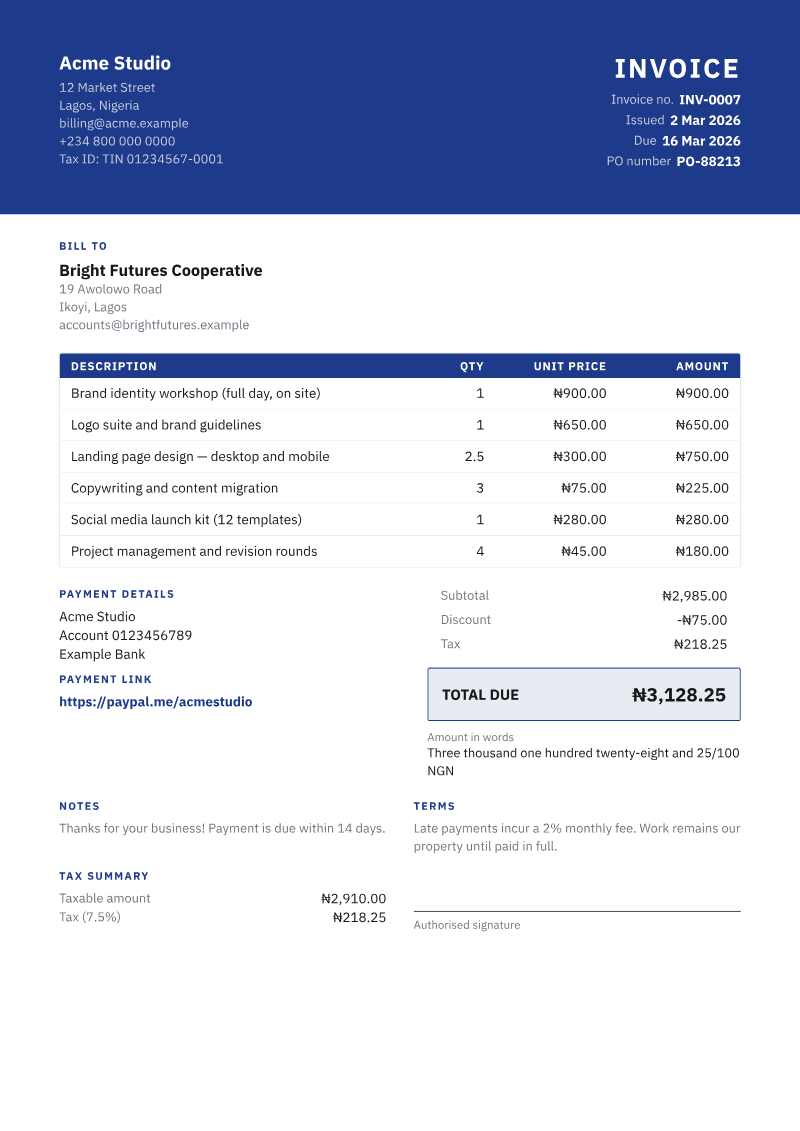The width and height of the screenshot is (800, 1131).
Task: Click the TAX SUMMARY heading
Action: pyautogui.click(x=104, y=876)
